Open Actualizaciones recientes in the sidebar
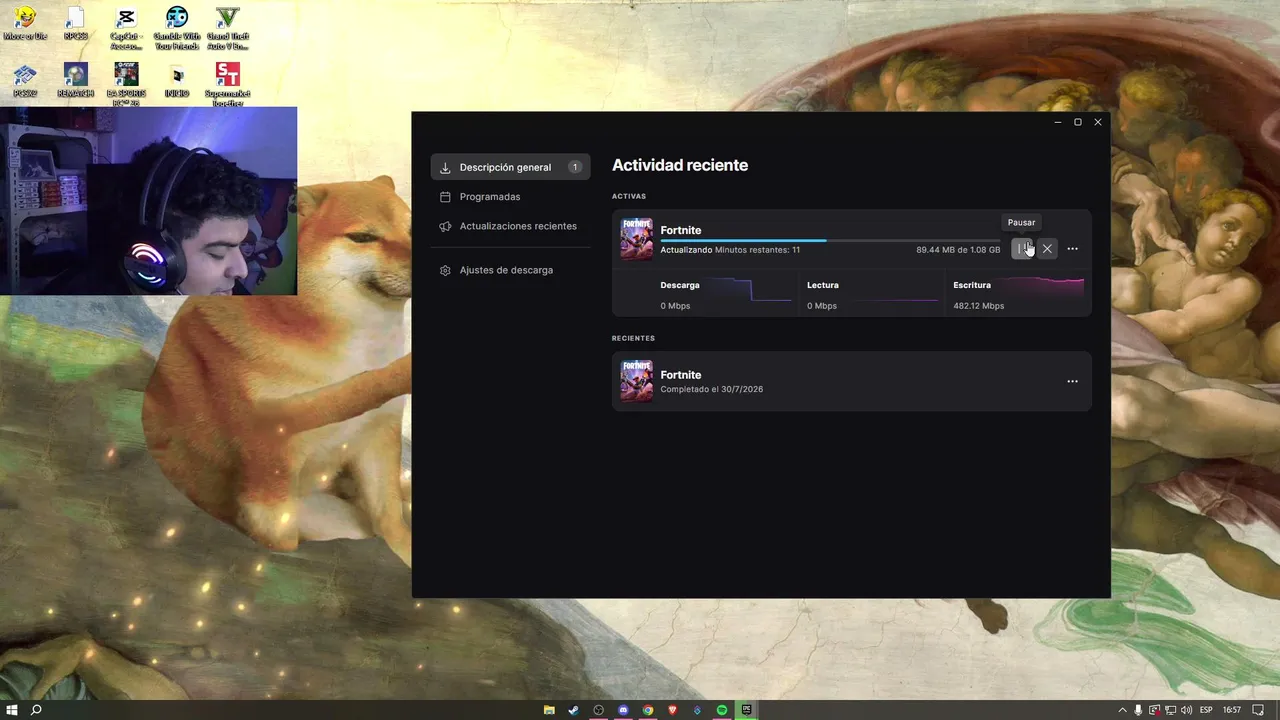The image size is (1280, 720). point(510,226)
